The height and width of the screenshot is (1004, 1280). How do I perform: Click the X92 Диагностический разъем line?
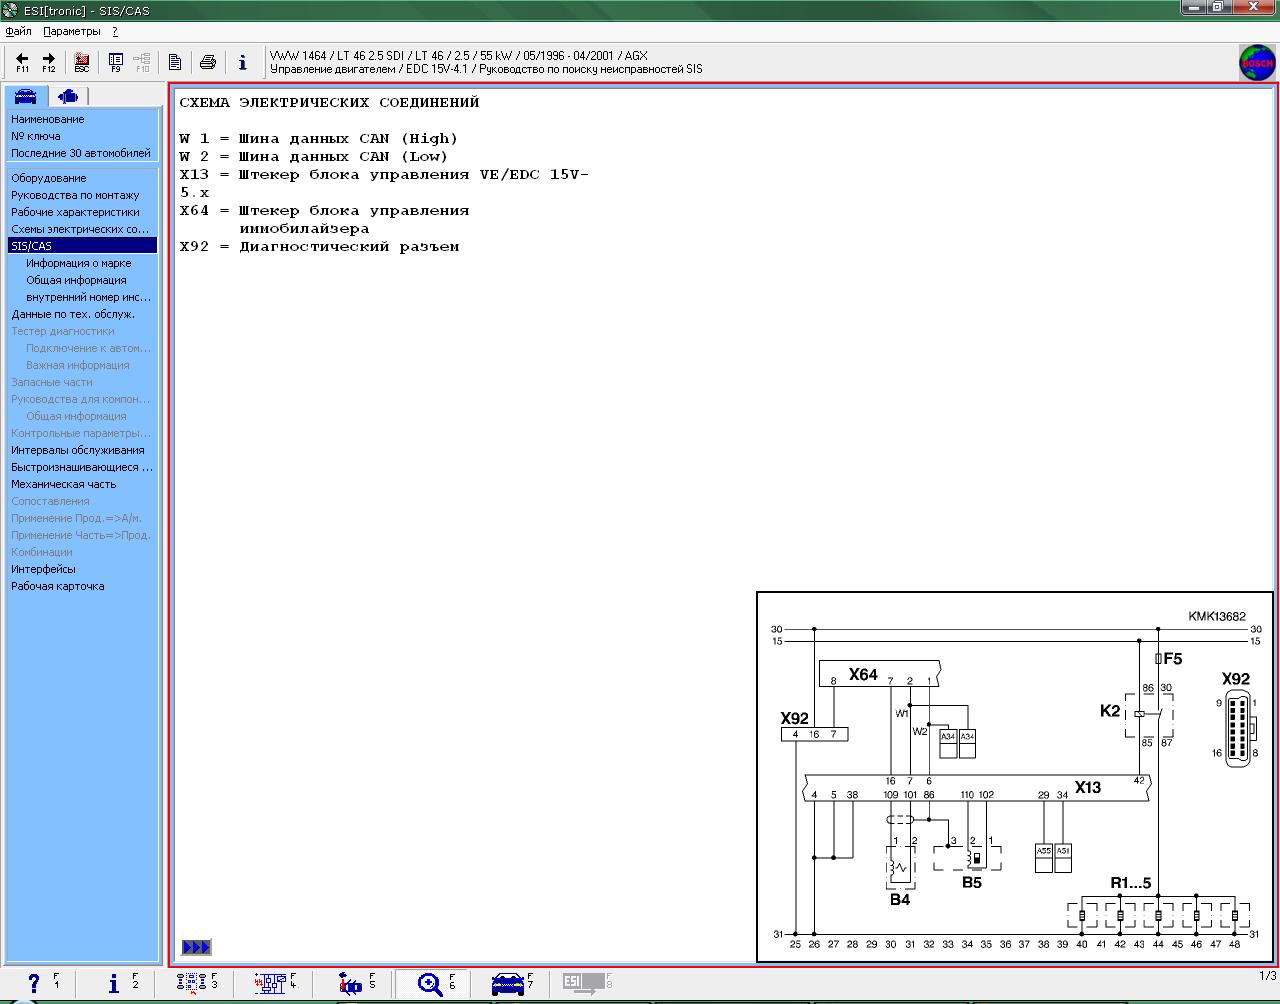tap(319, 246)
